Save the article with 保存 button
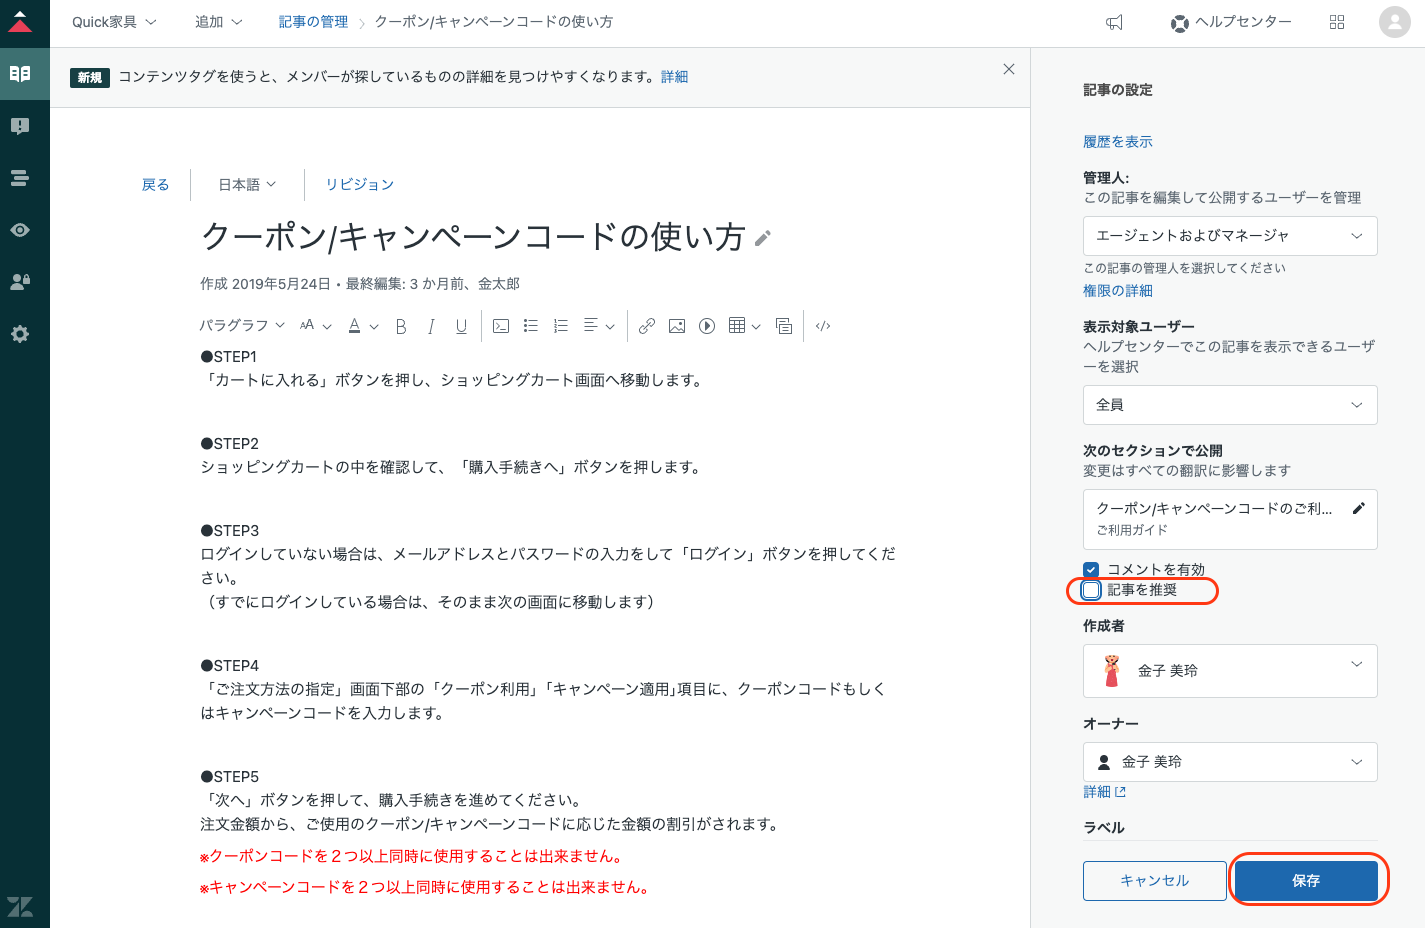1425x928 pixels. [1308, 880]
